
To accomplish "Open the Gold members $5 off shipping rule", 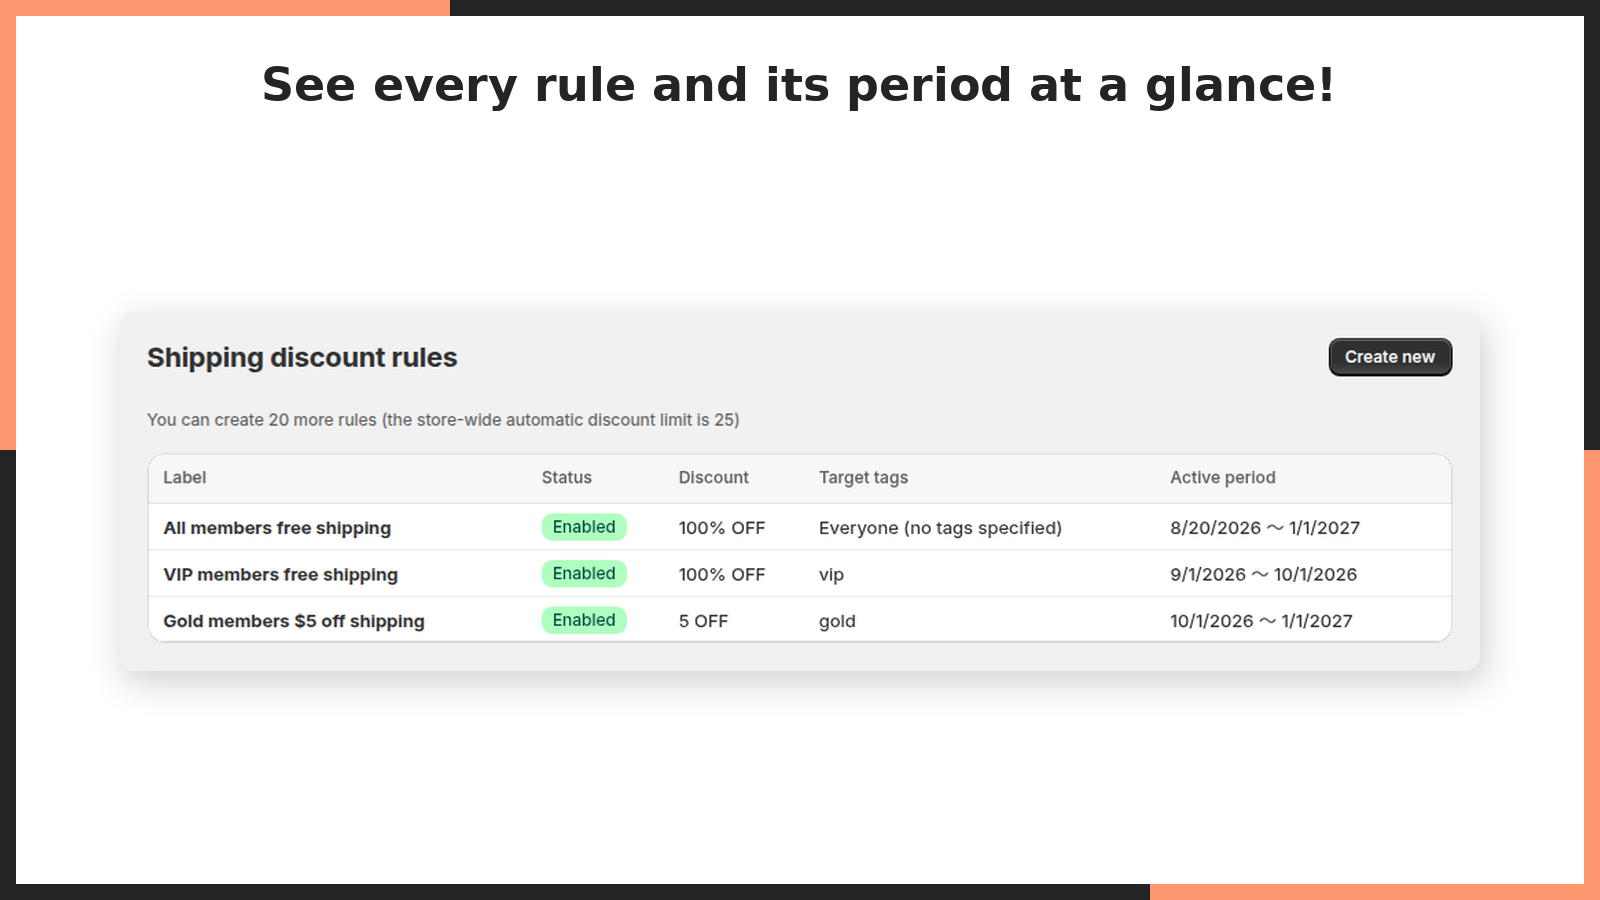I will (294, 621).
